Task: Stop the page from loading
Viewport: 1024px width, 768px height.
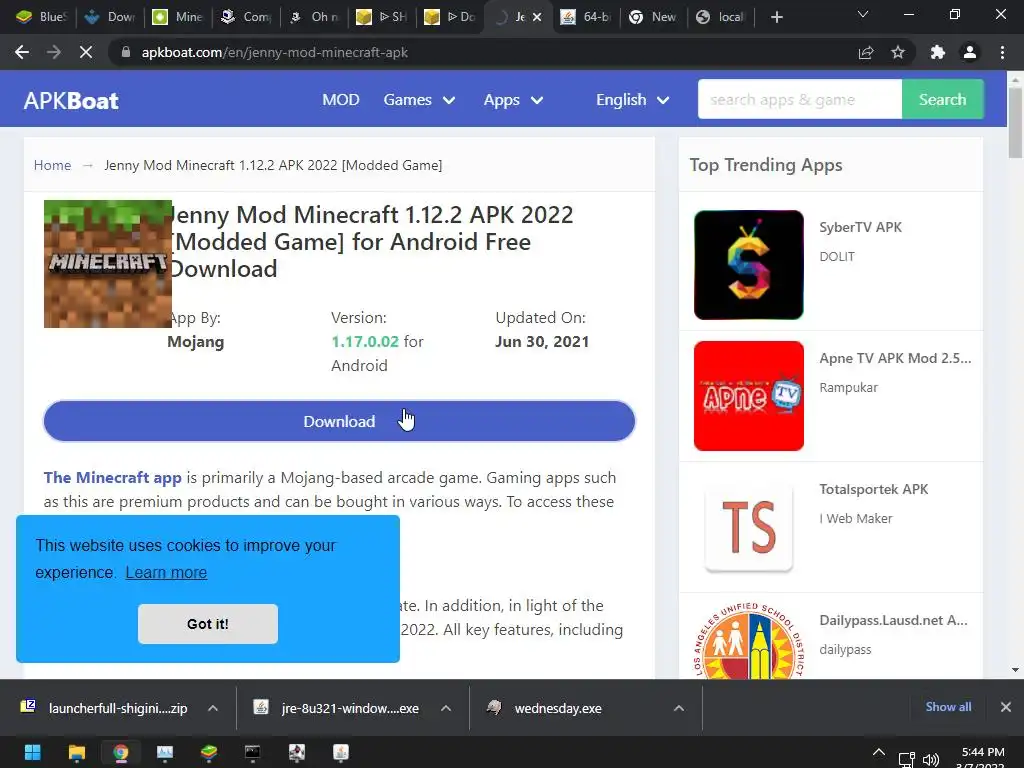Action: pyautogui.click(x=86, y=52)
